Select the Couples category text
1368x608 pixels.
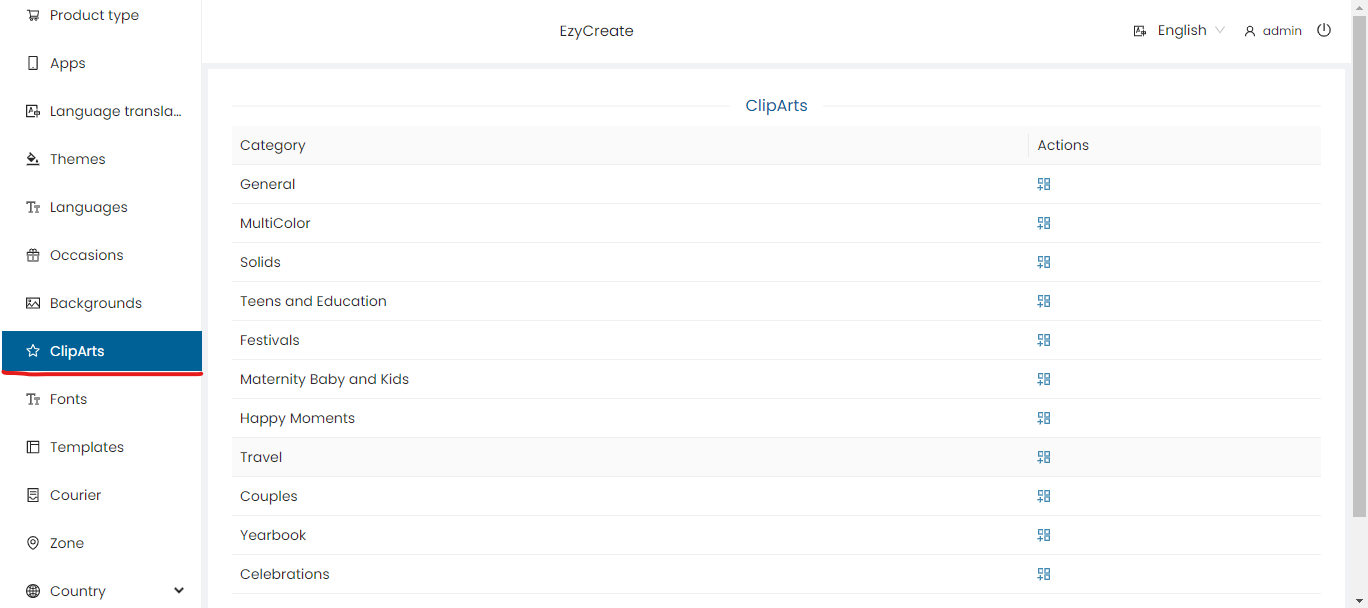pos(269,496)
